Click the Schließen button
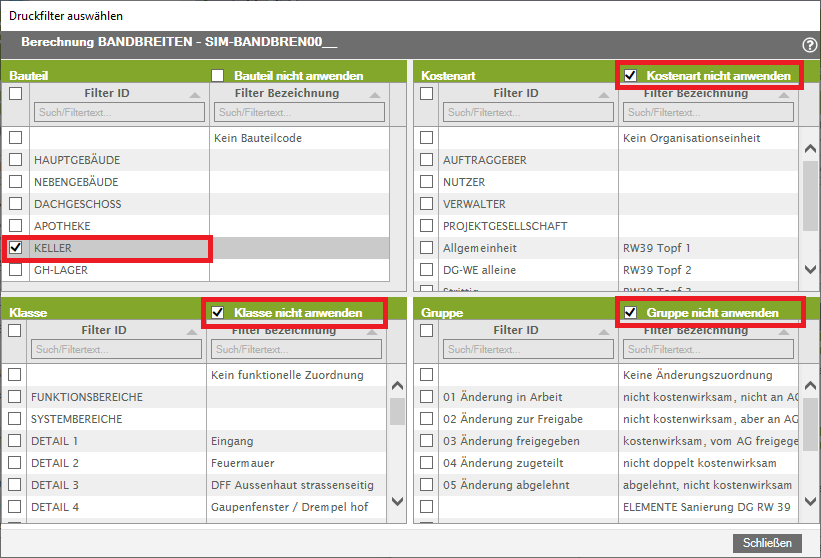 click(x=767, y=543)
